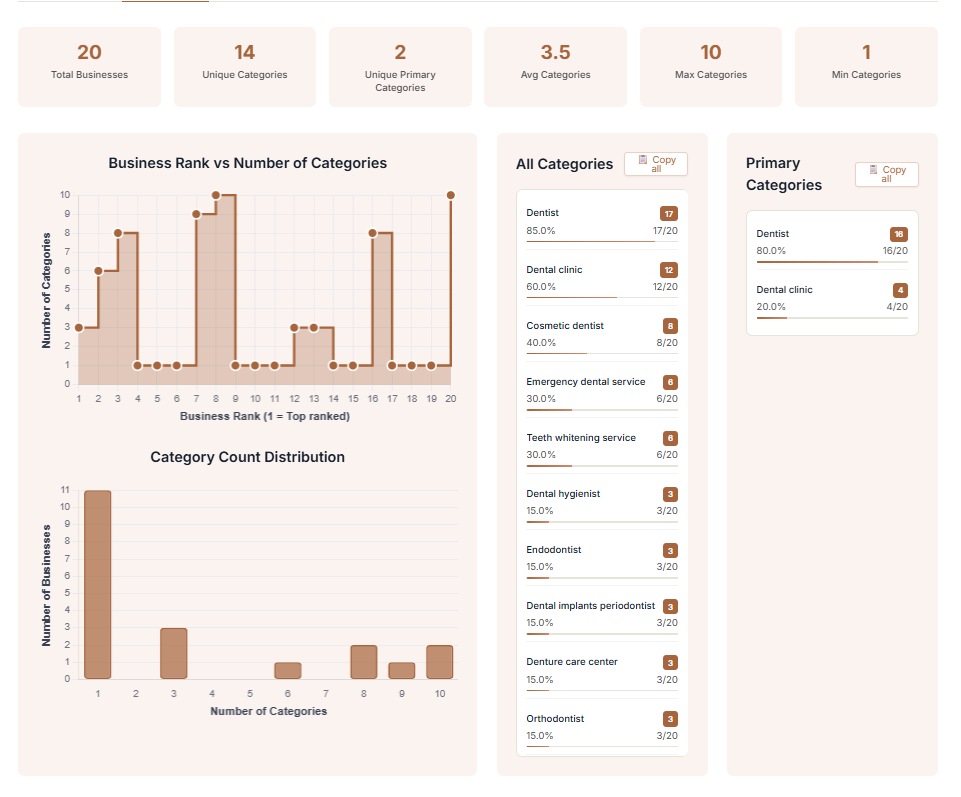Click the primary Dentist 16 count badge
The image size is (961, 797).
tap(898, 234)
